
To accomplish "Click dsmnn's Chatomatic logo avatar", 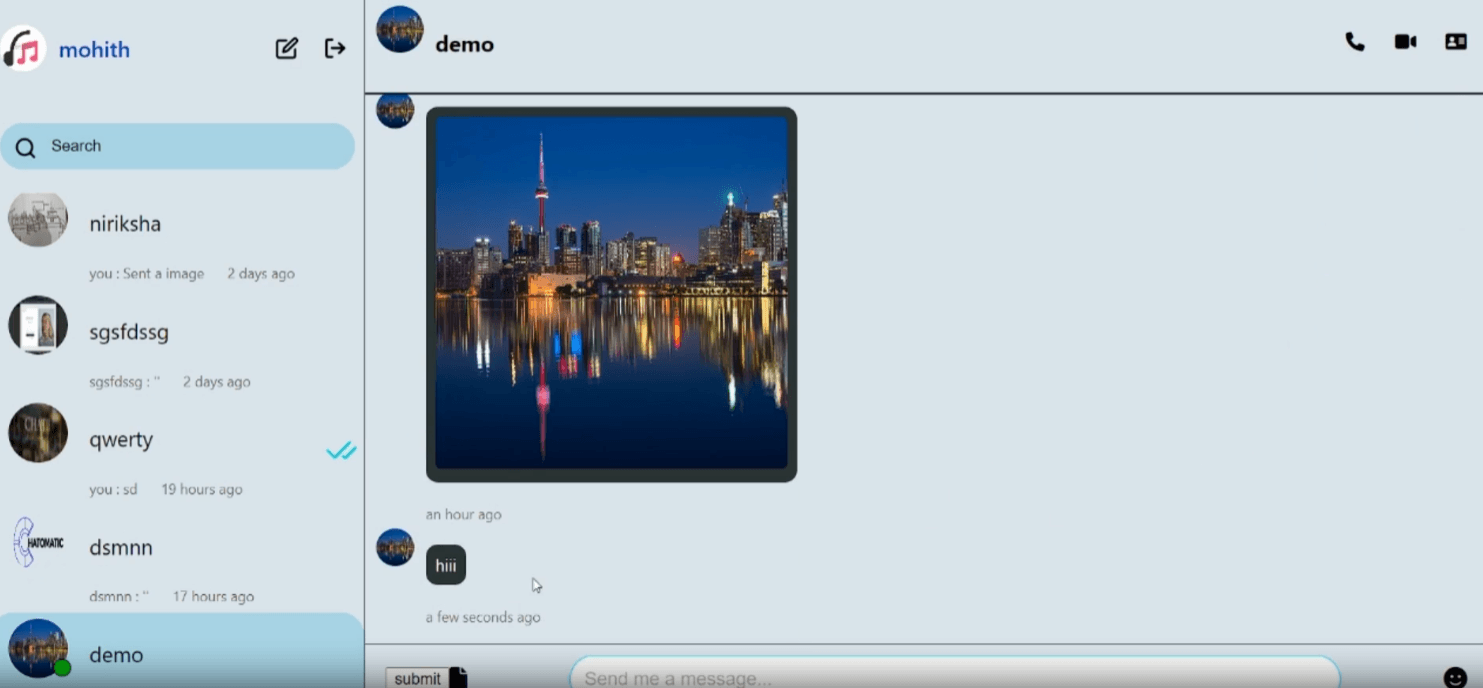I will (38, 542).
